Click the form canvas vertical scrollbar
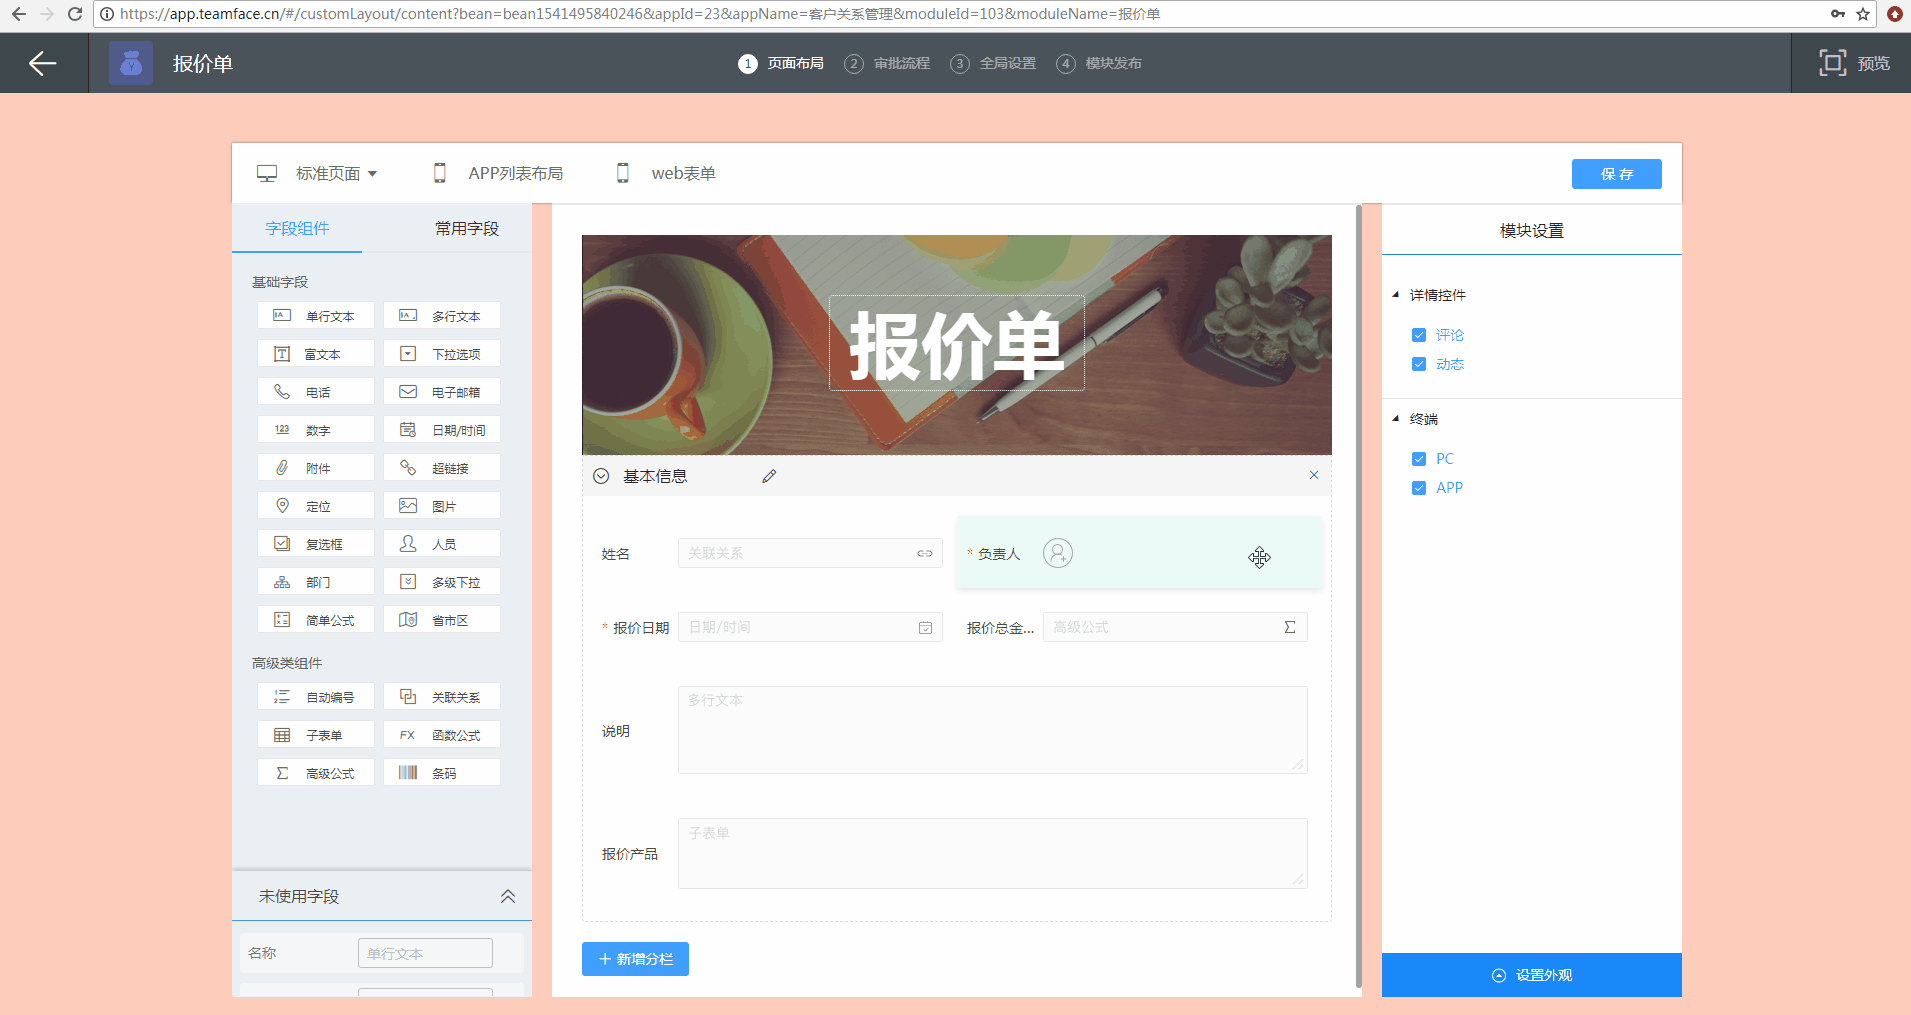This screenshot has width=1911, height=1015. pyautogui.click(x=1358, y=596)
